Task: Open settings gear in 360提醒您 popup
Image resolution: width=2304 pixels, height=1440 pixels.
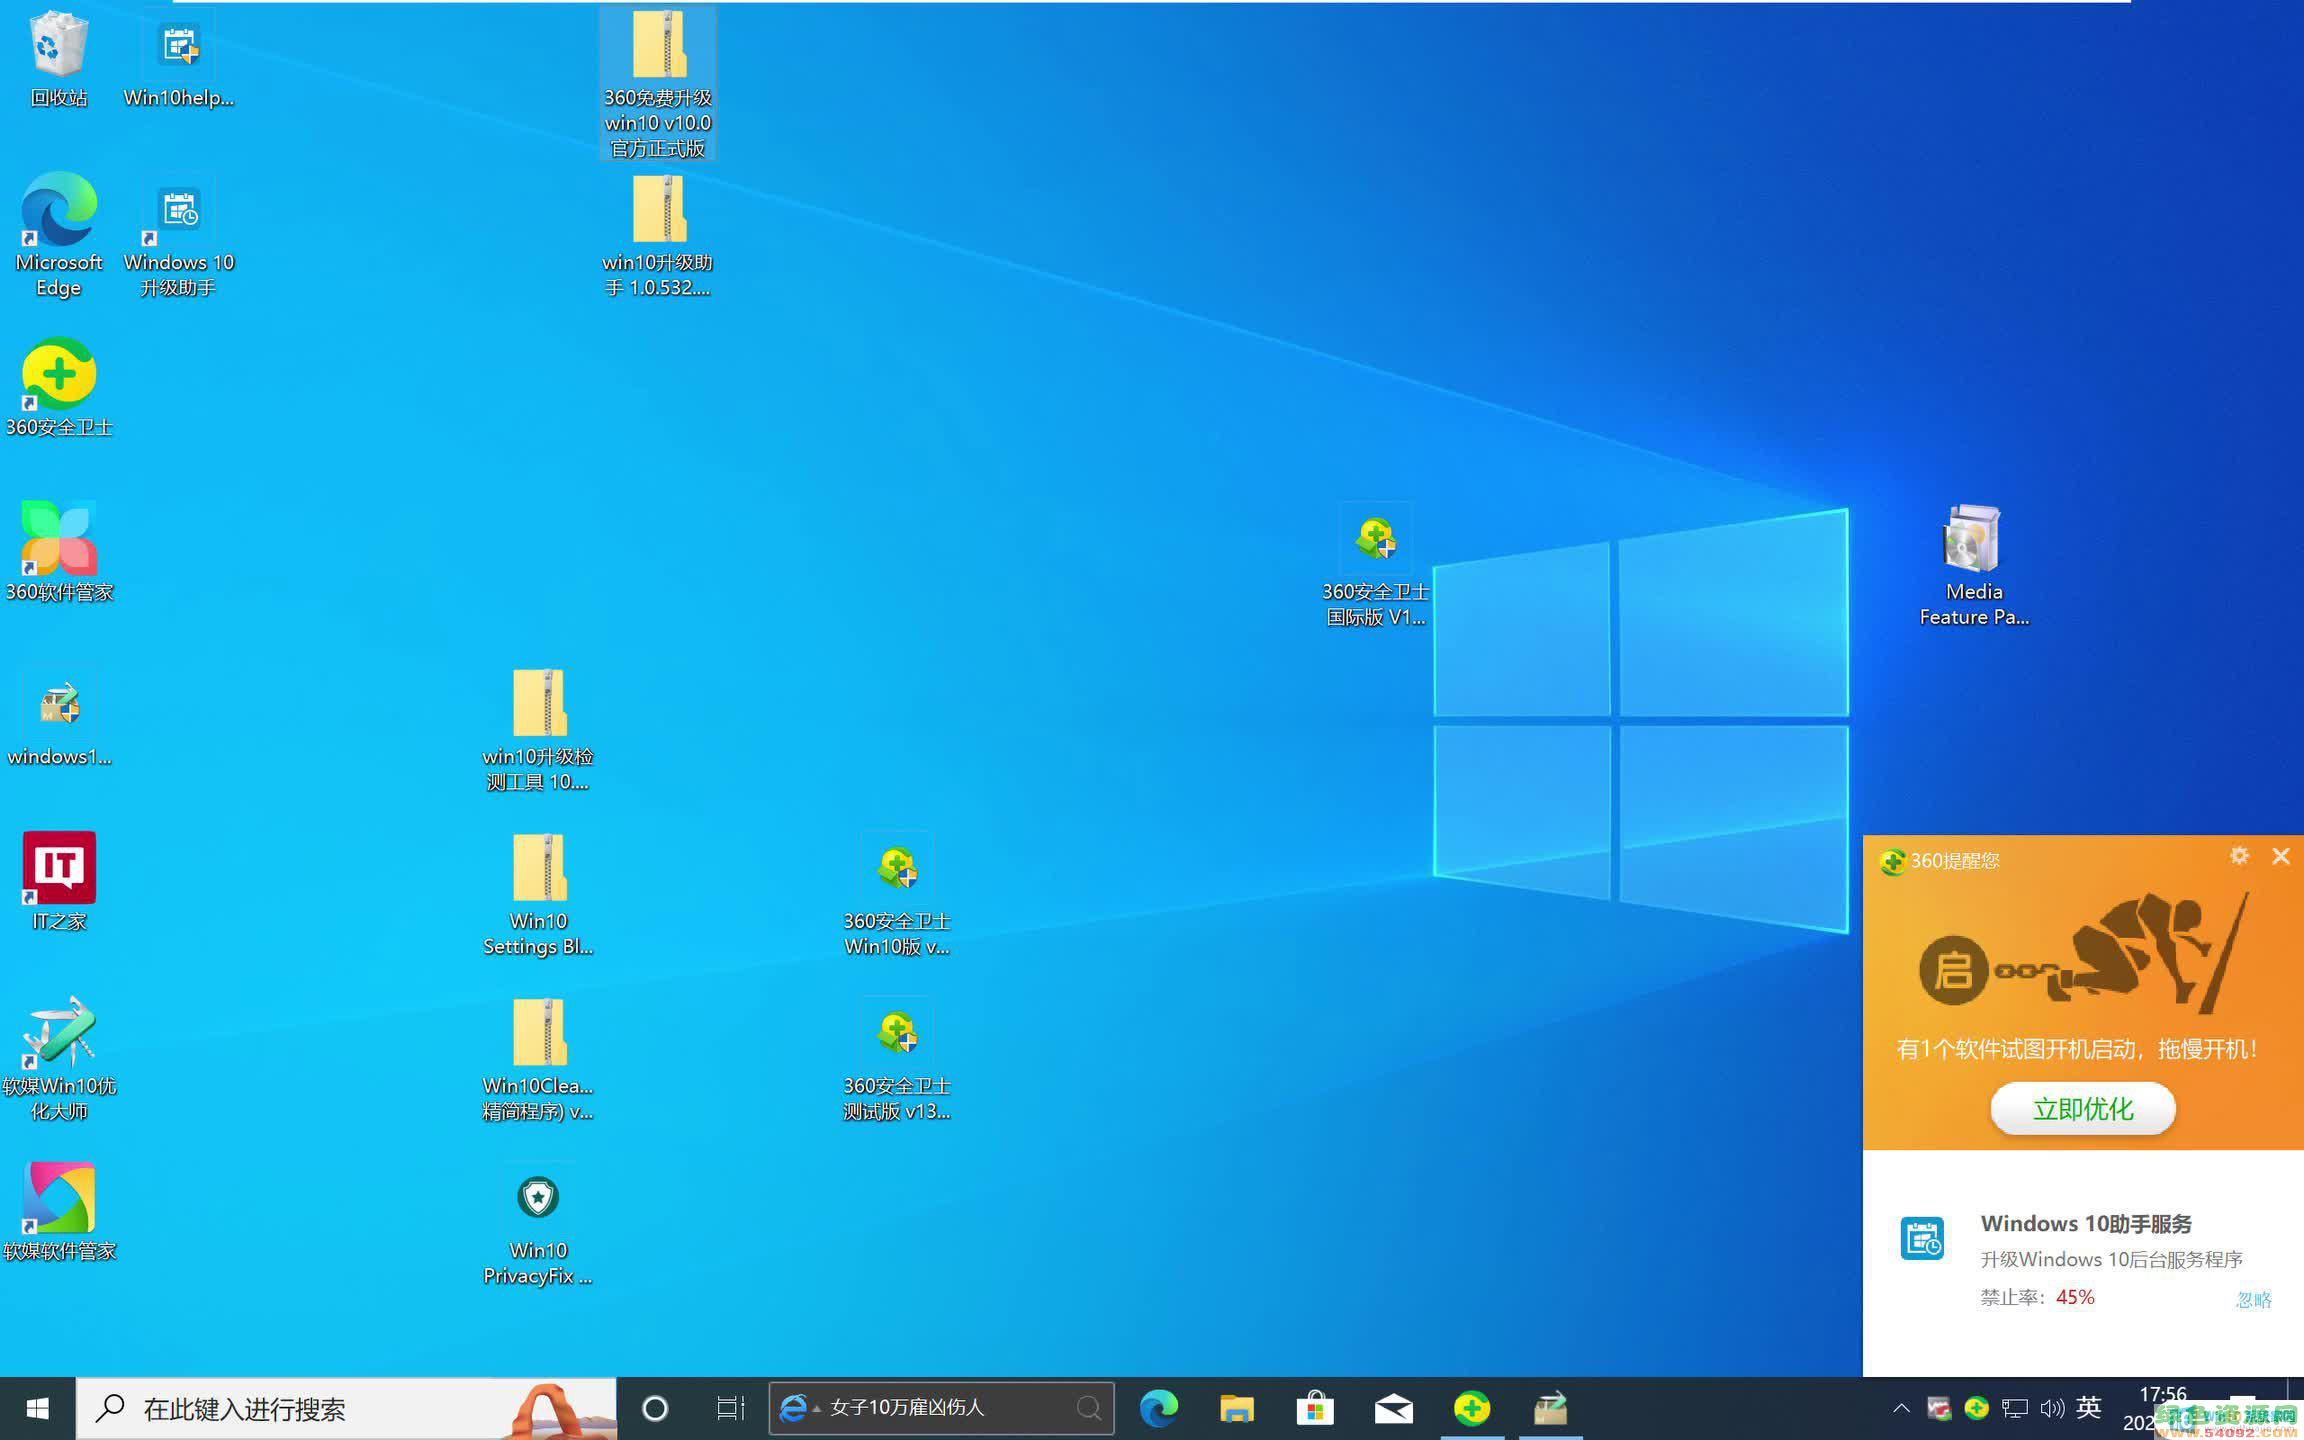Action: coord(2239,856)
